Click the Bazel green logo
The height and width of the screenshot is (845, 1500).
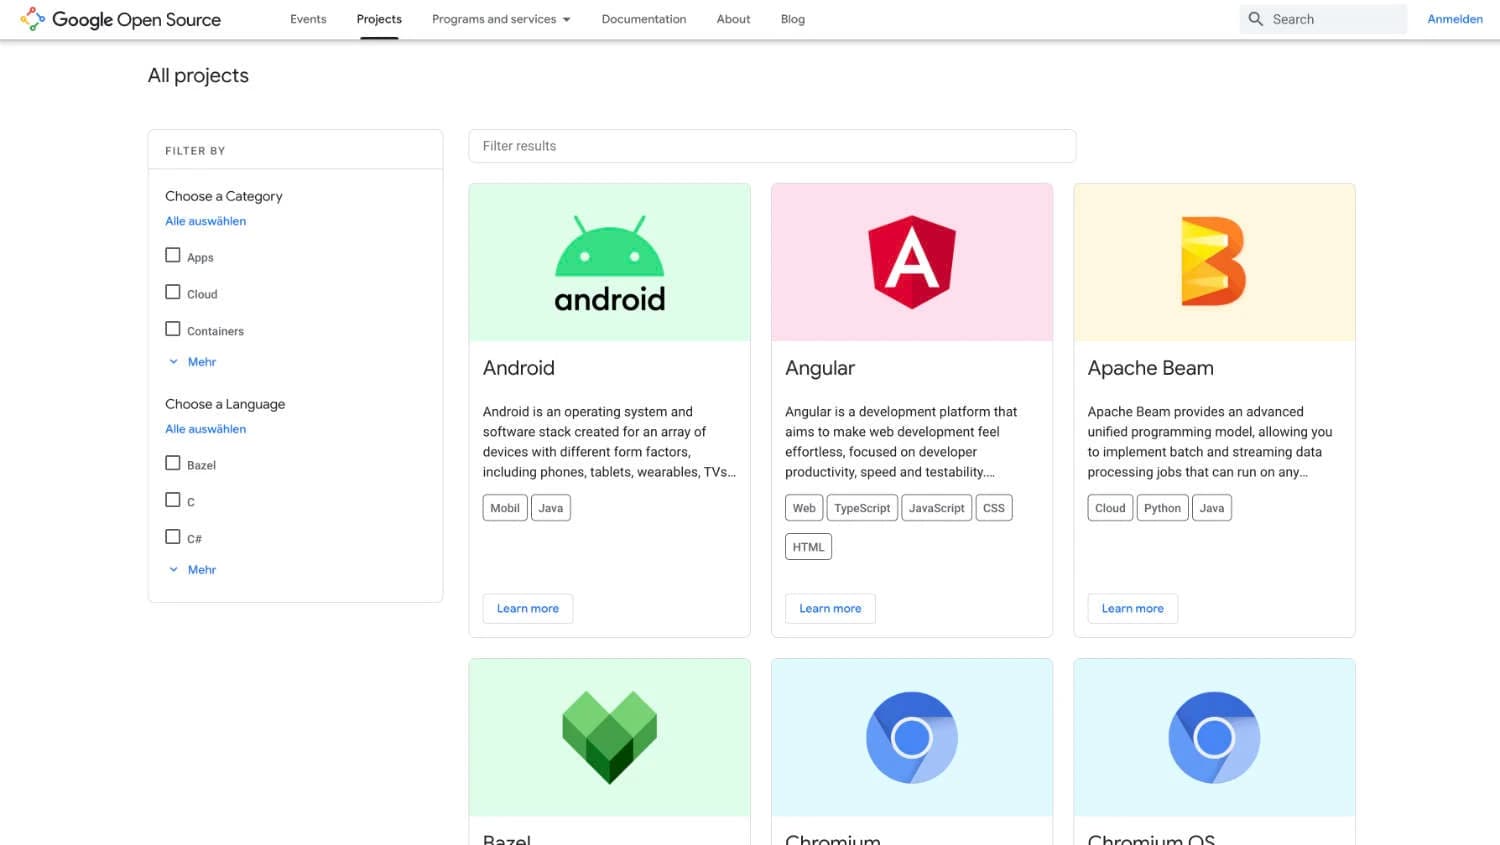(609, 736)
